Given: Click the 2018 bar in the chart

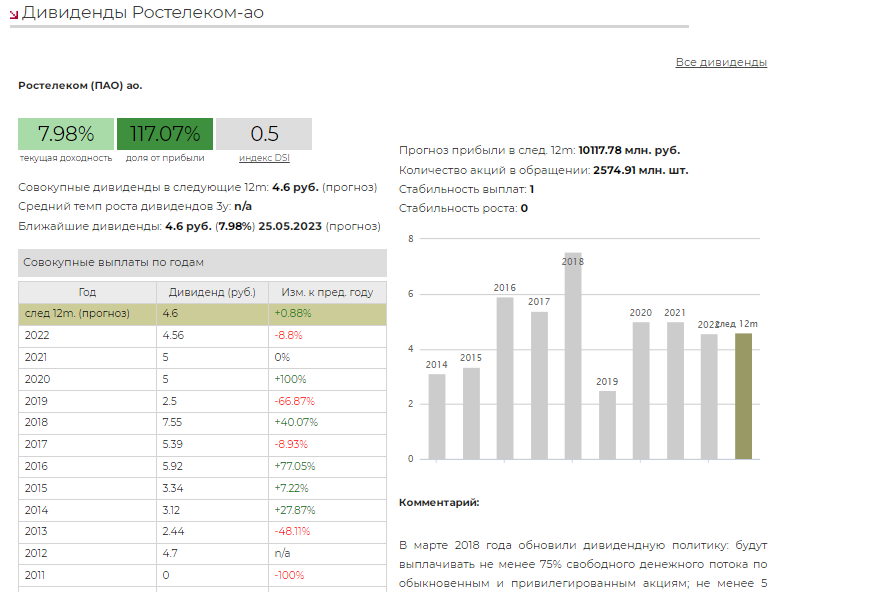Looking at the screenshot, I should pyautogui.click(x=573, y=356).
